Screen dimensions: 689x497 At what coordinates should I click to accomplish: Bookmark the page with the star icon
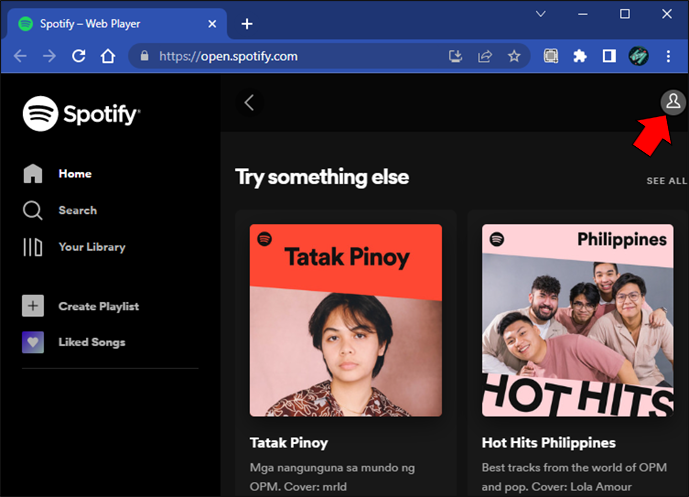(x=514, y=56)
